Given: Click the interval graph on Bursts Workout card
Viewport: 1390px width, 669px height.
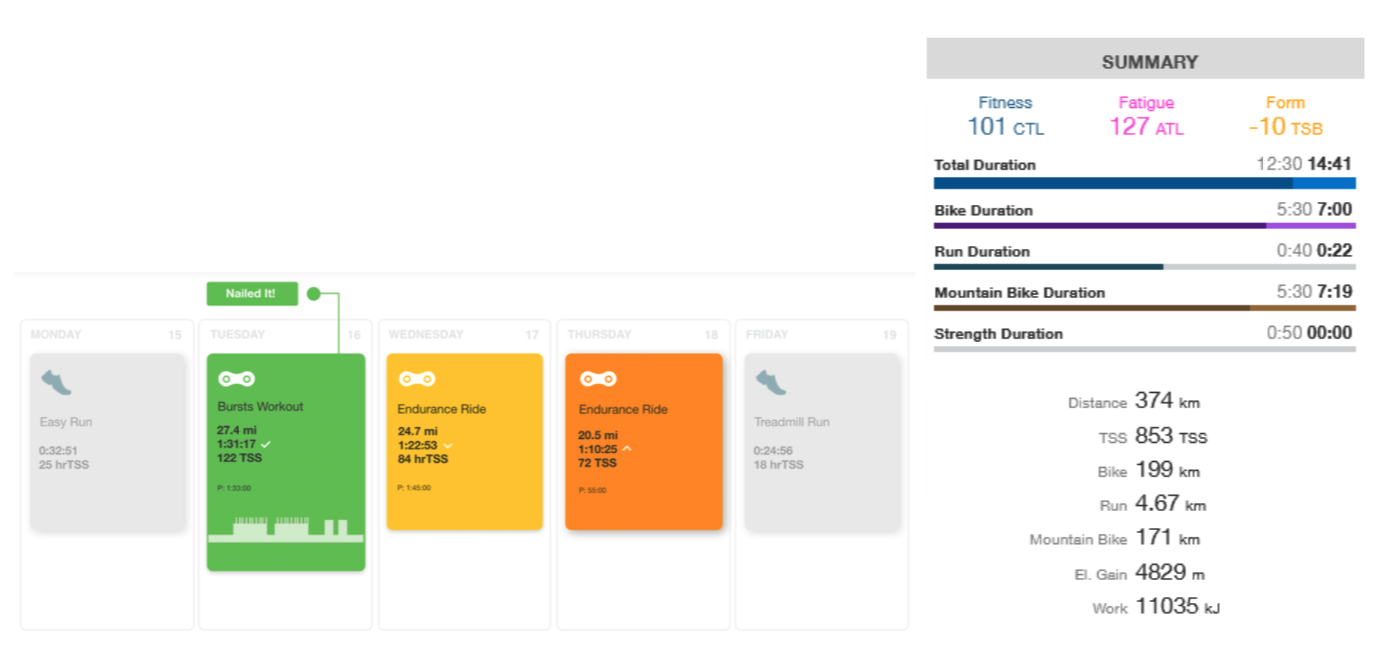Looking at the screenshot, I should (286, 529).
